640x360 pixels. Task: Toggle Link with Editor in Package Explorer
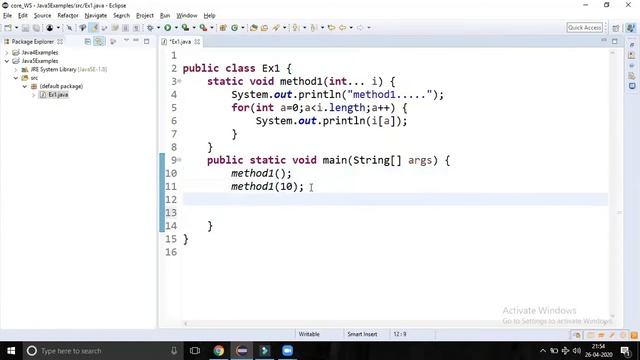click(99, 42)
